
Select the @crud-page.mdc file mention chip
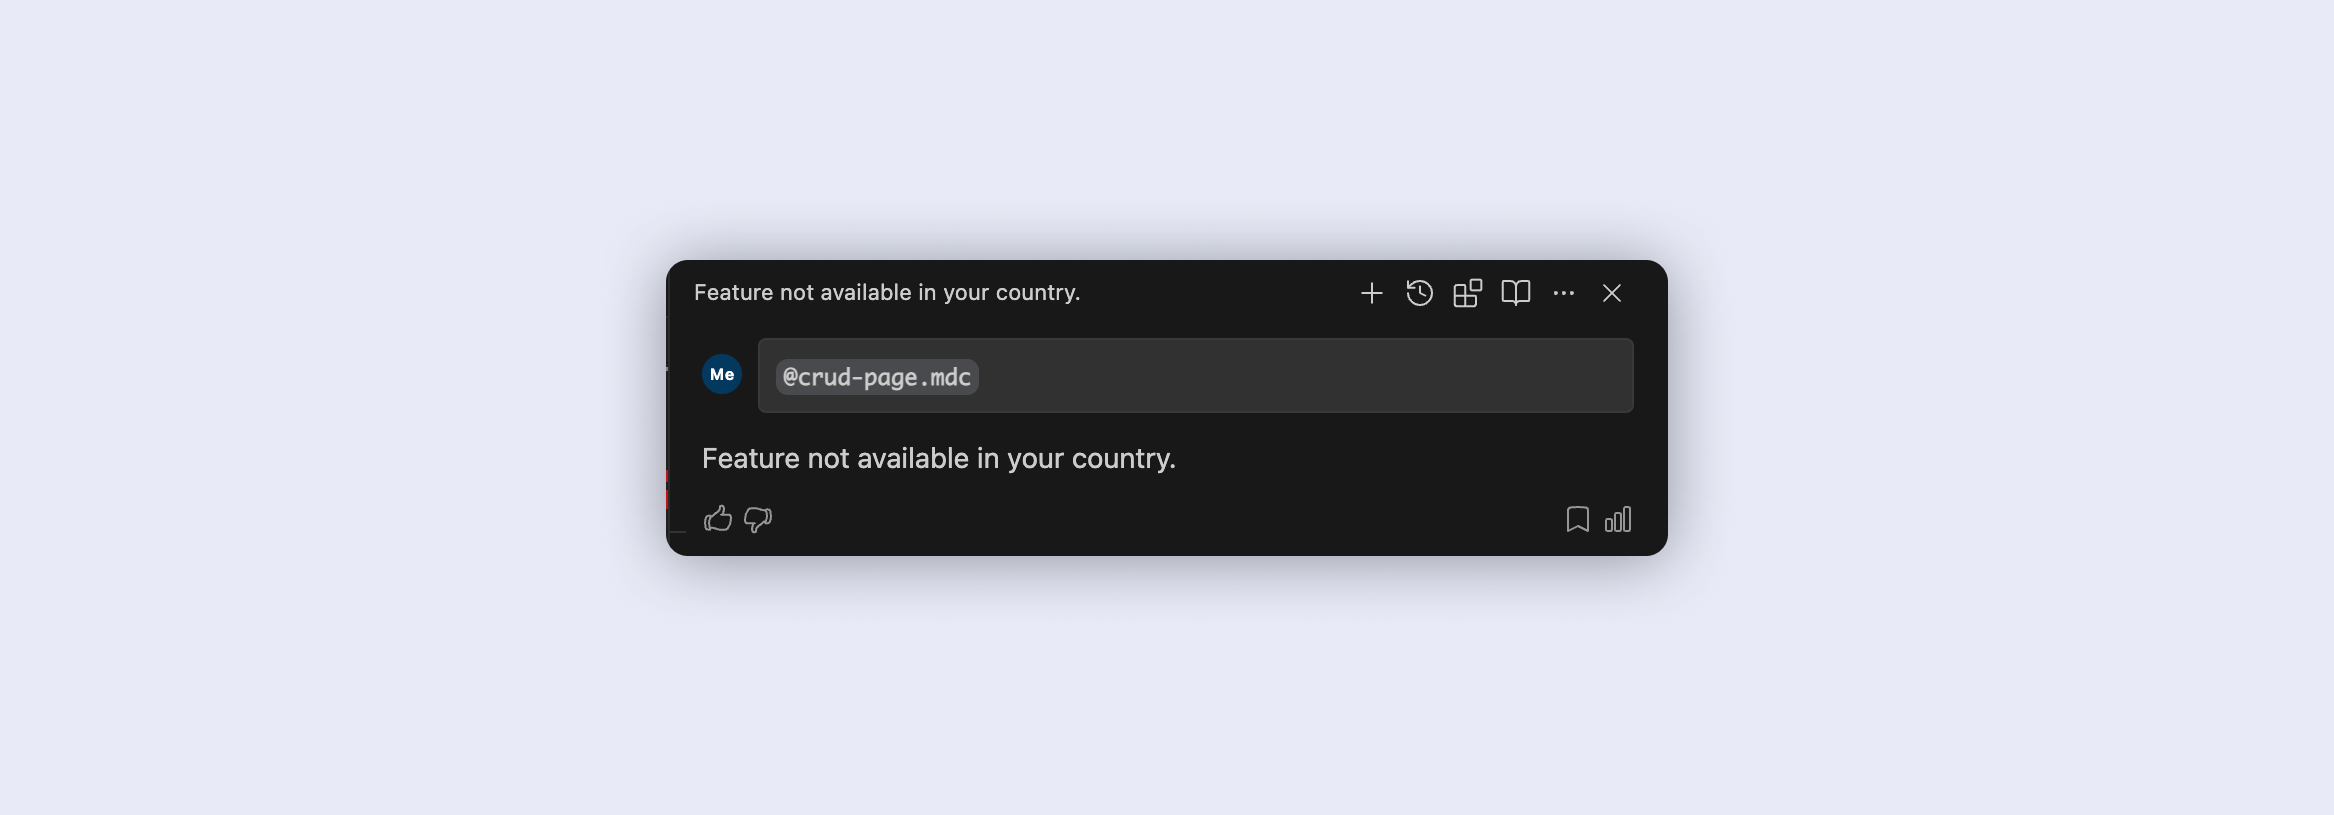pyautogui.click(x=877, y=377)
